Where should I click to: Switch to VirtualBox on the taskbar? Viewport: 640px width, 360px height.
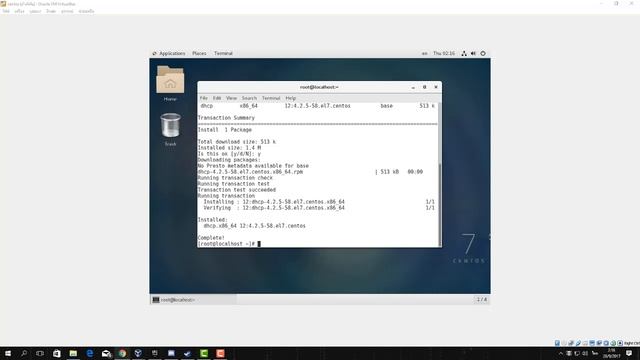click(138, 353)
